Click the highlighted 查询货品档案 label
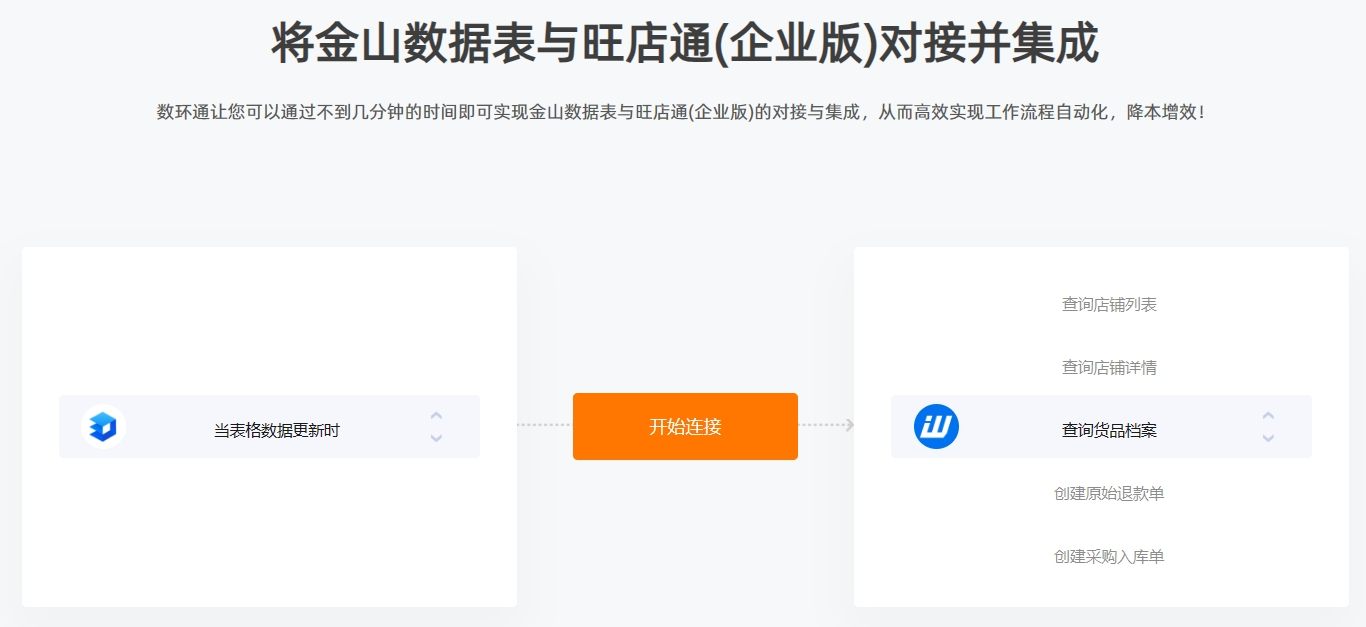 [x=1109, y=430]
